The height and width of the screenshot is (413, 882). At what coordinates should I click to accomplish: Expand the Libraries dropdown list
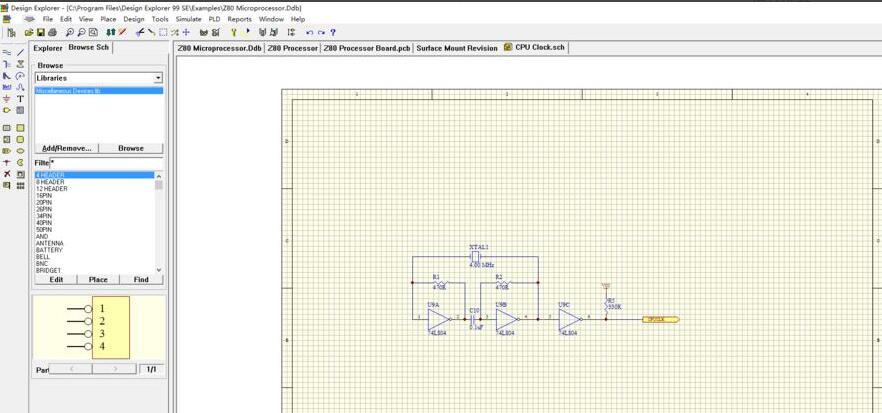coord(158,78)
